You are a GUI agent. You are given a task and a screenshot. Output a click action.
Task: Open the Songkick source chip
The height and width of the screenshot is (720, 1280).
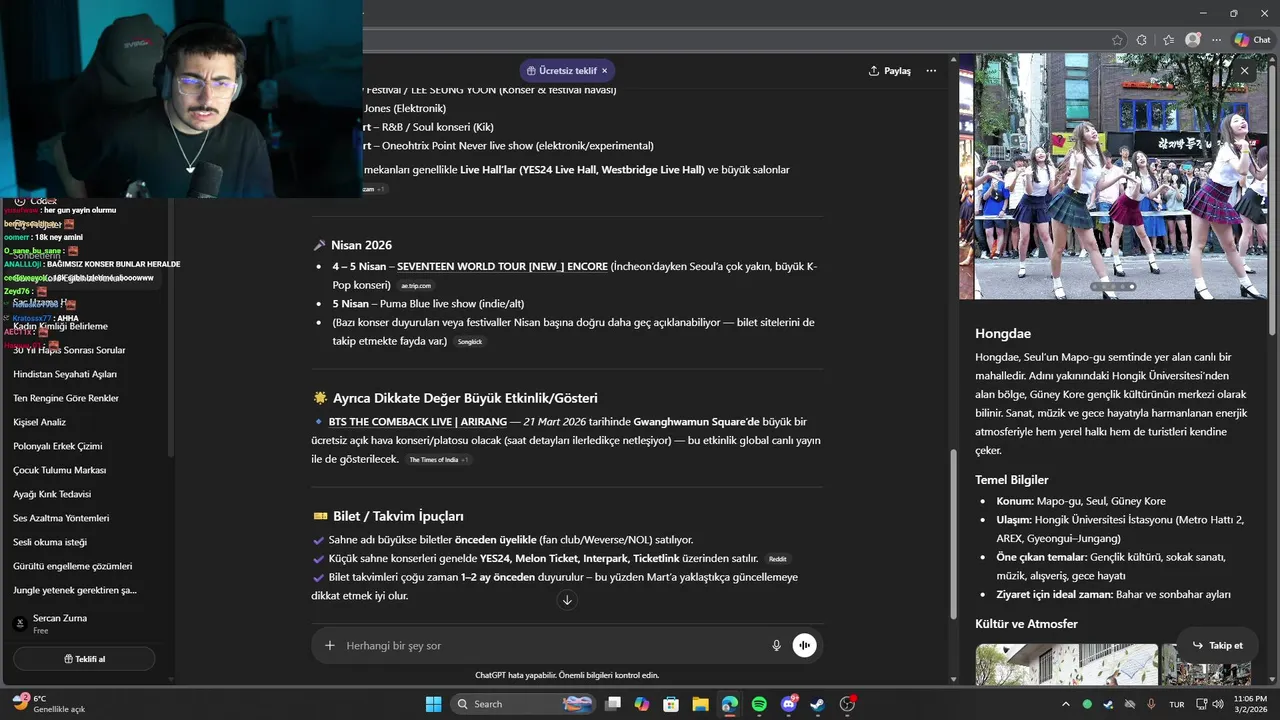click(470, 342)
